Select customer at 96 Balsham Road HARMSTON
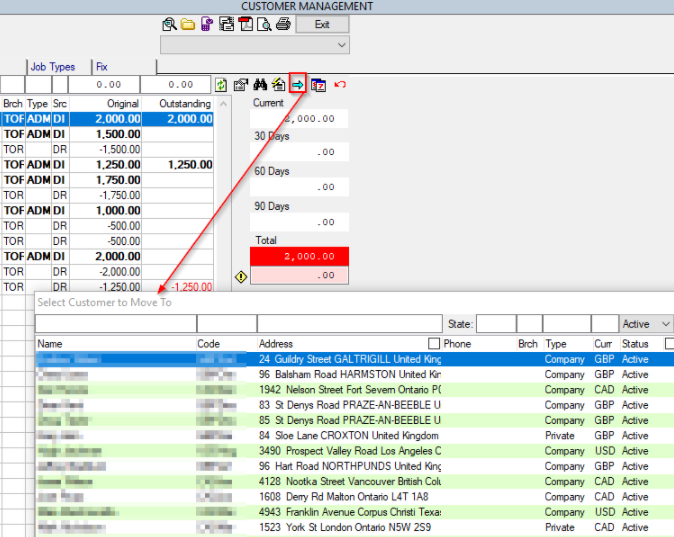Viewport: 674px width, 537px height. (355, 374)
